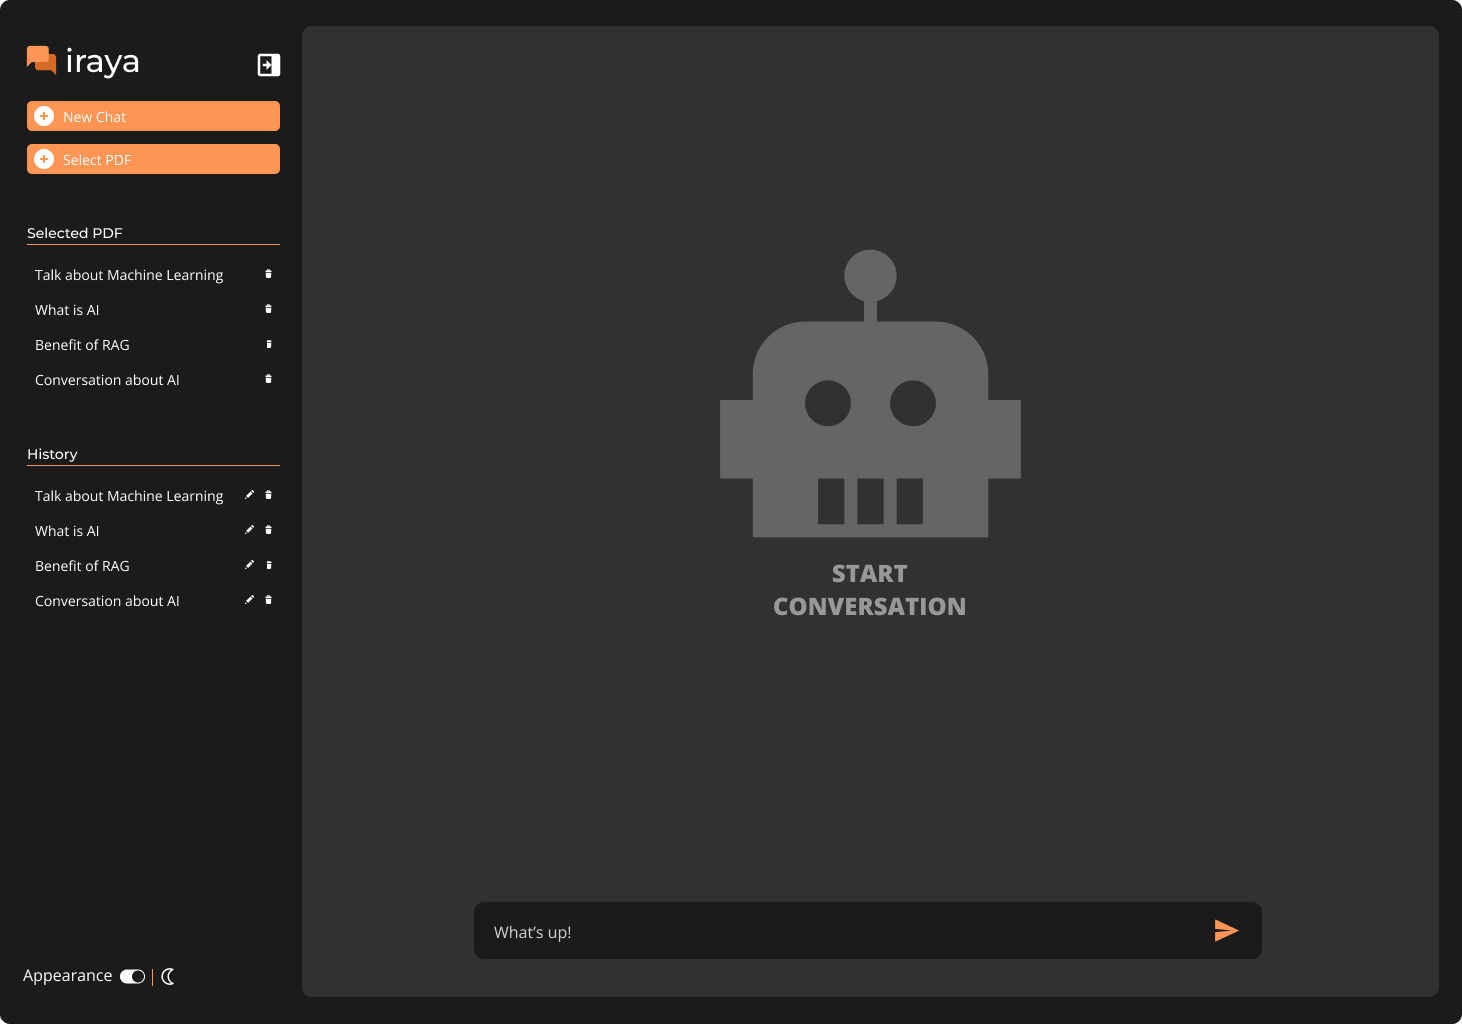The width and height of the screenshot is (1462, 1024).
Task: Select 'What is AI' under Selected PDF
Action: 67,310
